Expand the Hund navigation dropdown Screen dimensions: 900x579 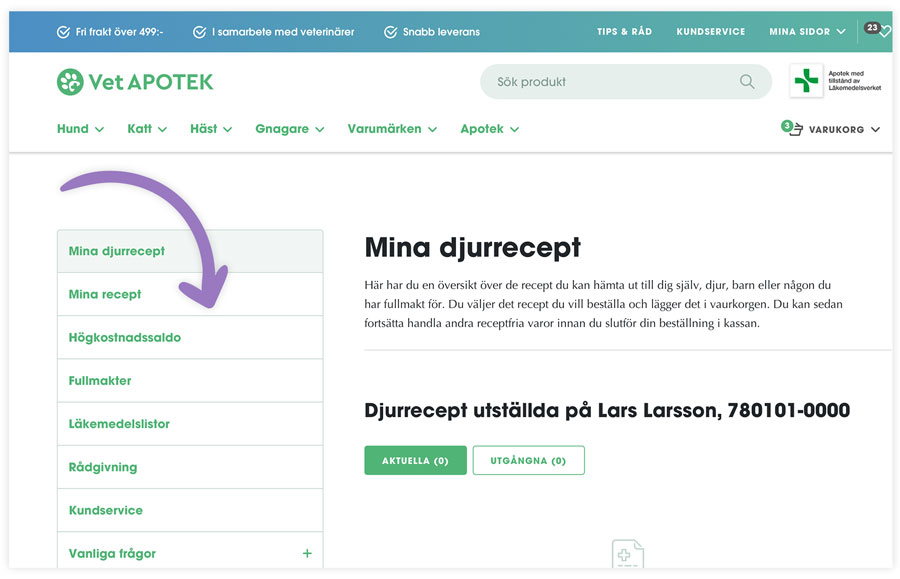(x=80, y=129)
